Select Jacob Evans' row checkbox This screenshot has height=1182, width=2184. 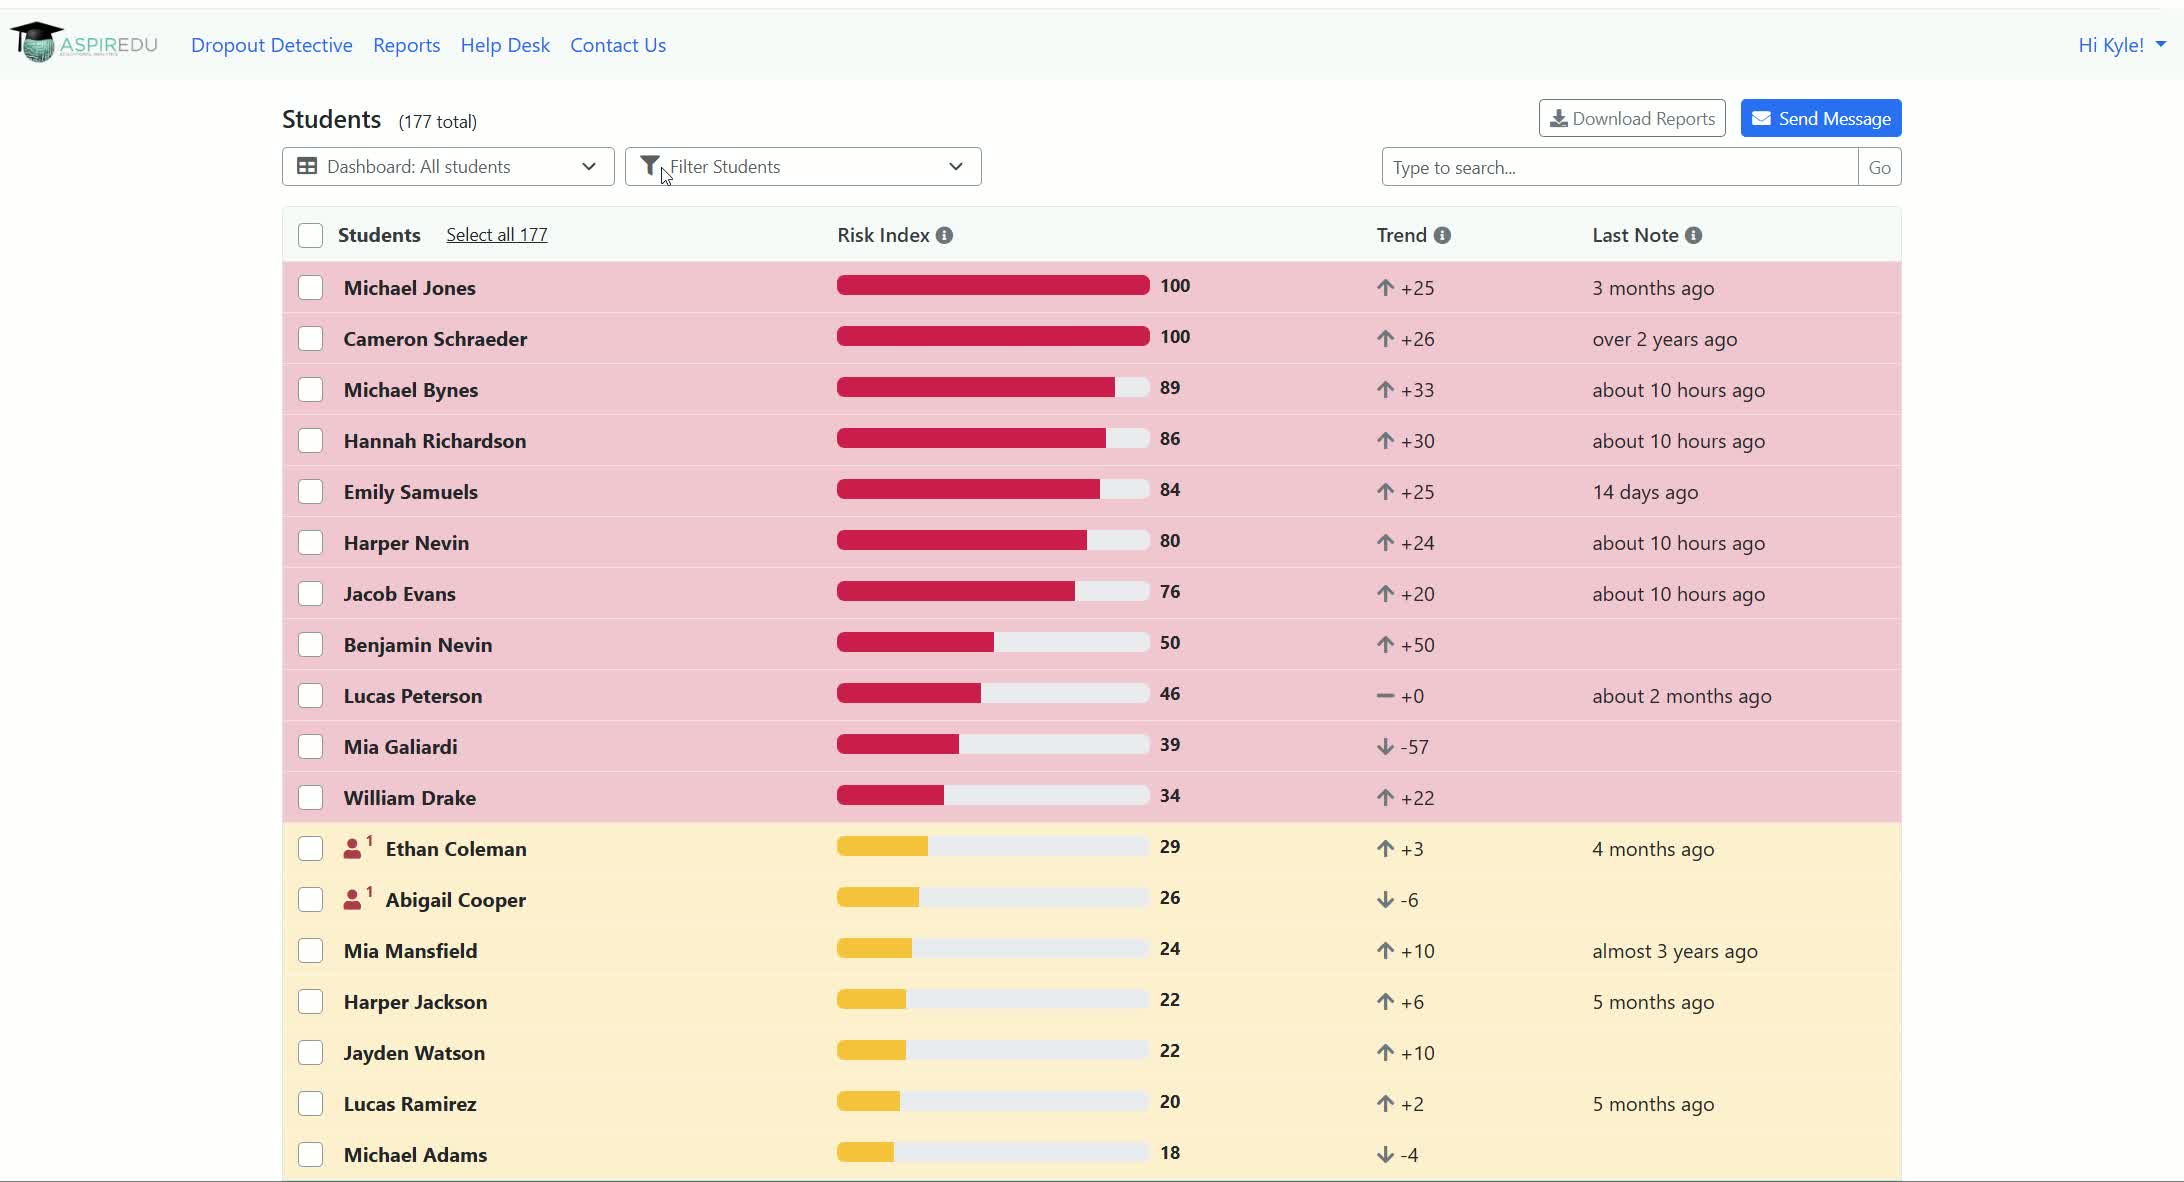point(310,594)
